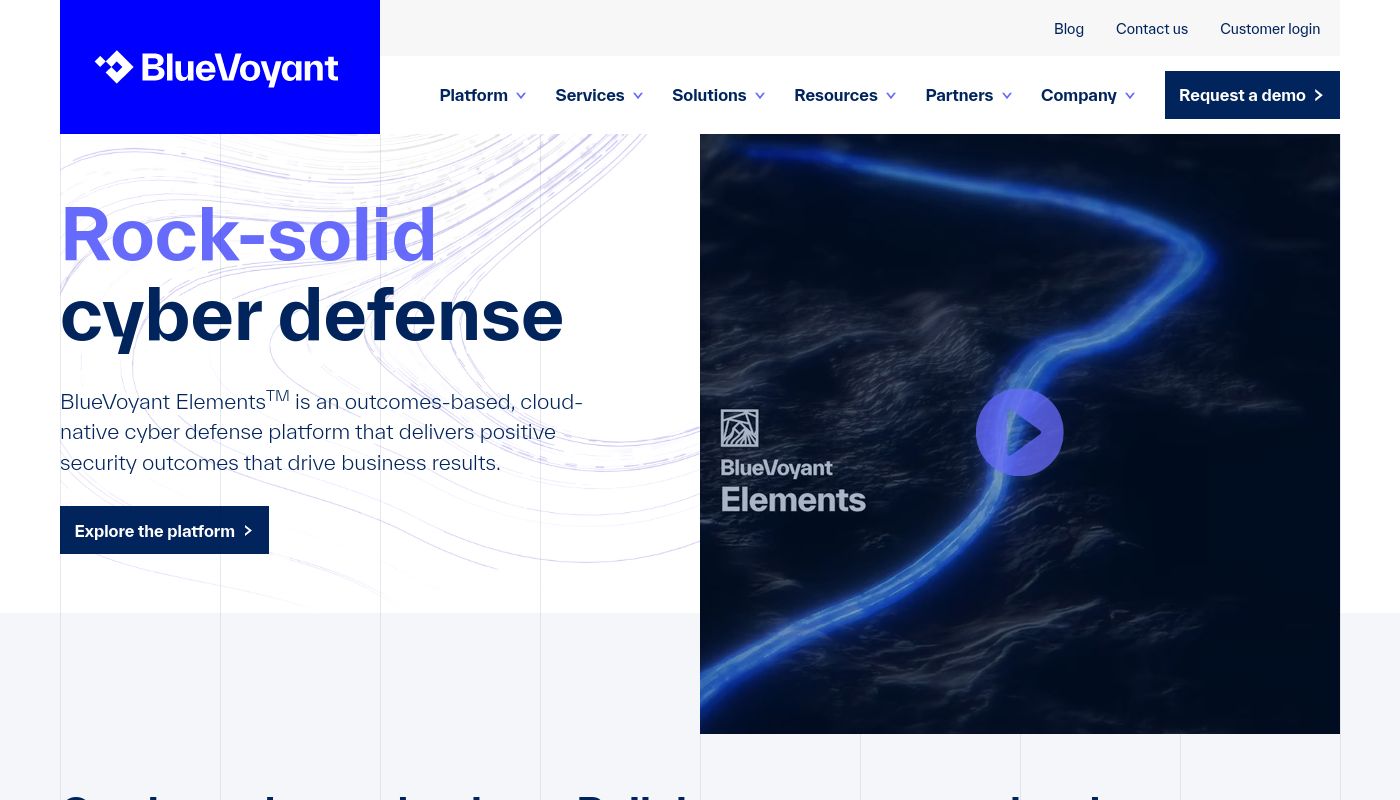1400x800 pixels.
Task: Open the Company menu
Action: tap(1078, 95)
